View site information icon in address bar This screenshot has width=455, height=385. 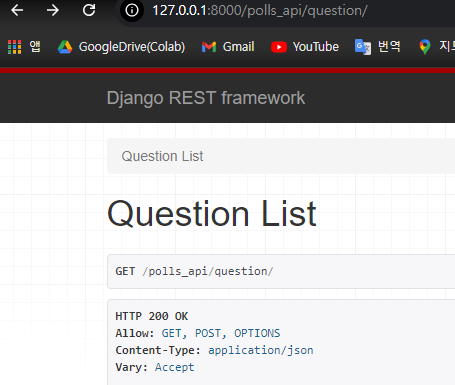132,10
